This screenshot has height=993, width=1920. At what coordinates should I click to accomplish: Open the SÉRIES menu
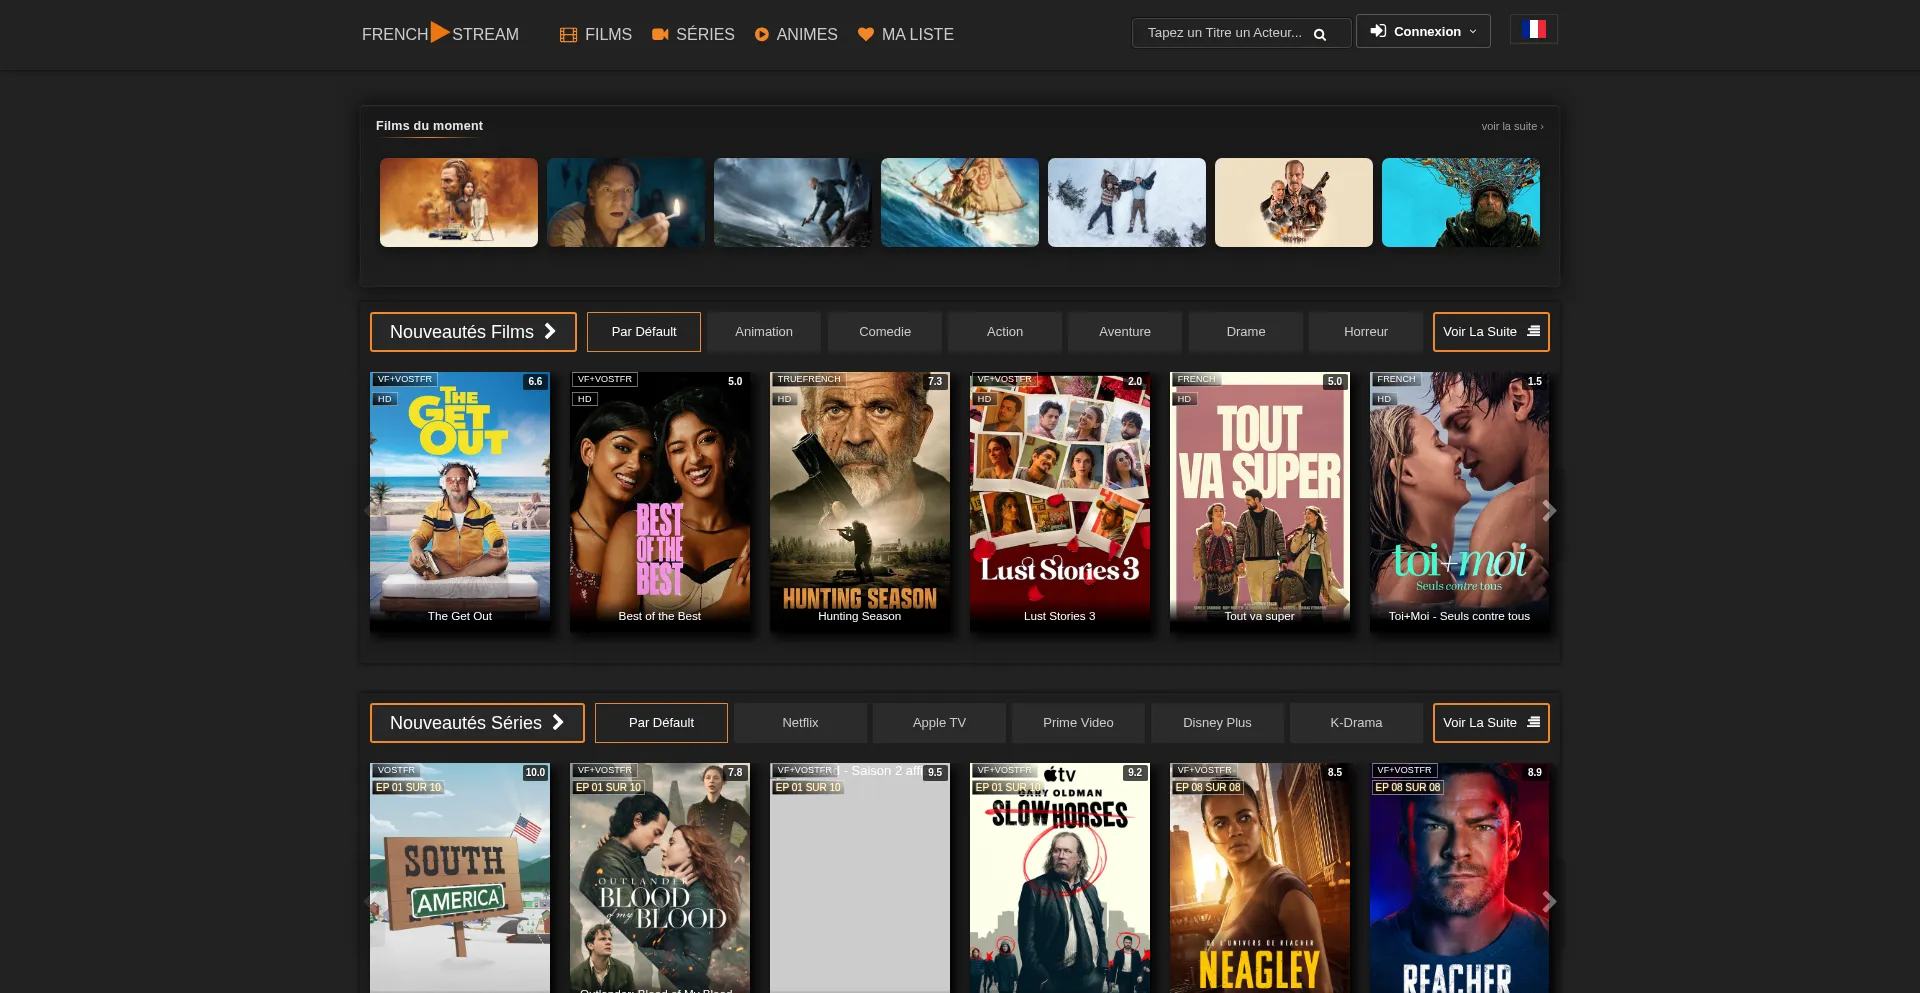coord(693,35)
